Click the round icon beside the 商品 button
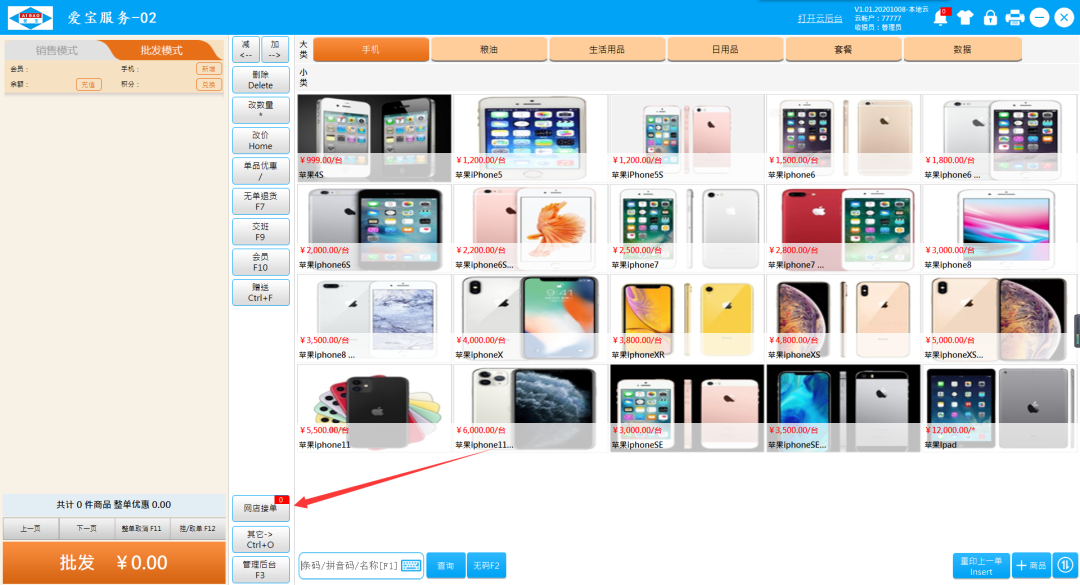The image size is (1080, 585). pos(1065,566)
